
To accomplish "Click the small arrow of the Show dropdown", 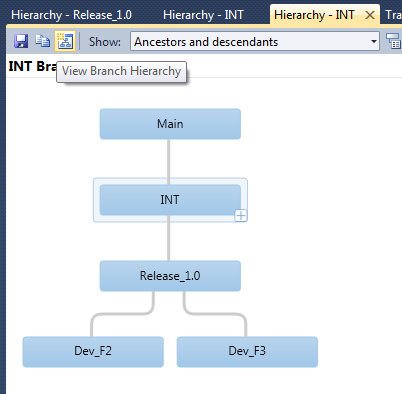I will pyautogui.click(x=374, y=42).
